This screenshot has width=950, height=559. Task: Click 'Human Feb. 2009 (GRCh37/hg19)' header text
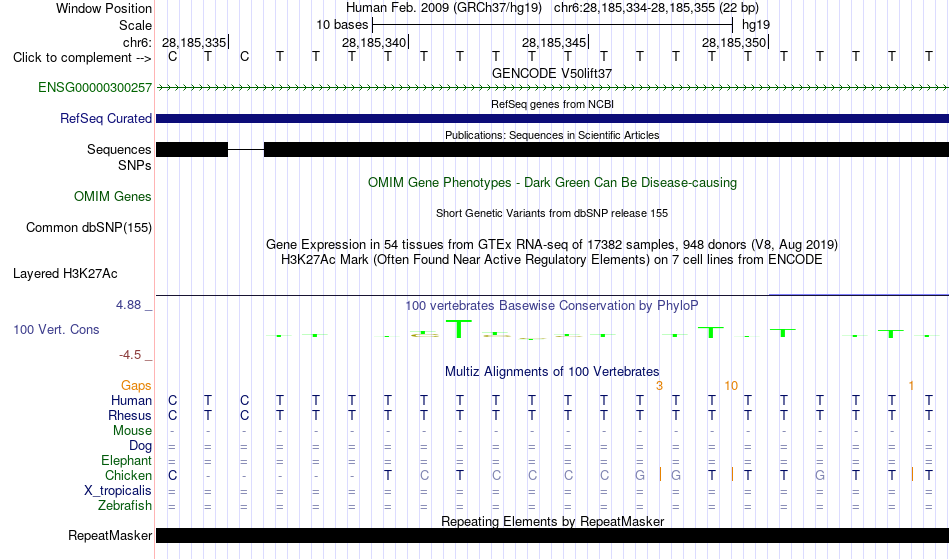coord(445,8)
